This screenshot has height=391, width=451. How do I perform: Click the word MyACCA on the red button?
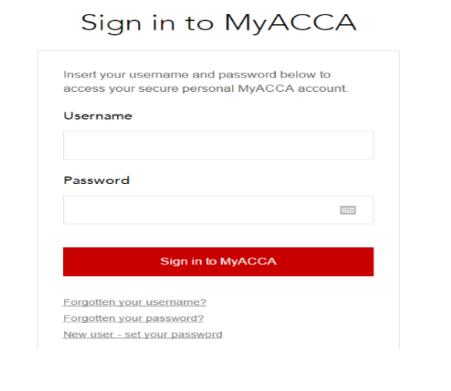click(248, 261)
